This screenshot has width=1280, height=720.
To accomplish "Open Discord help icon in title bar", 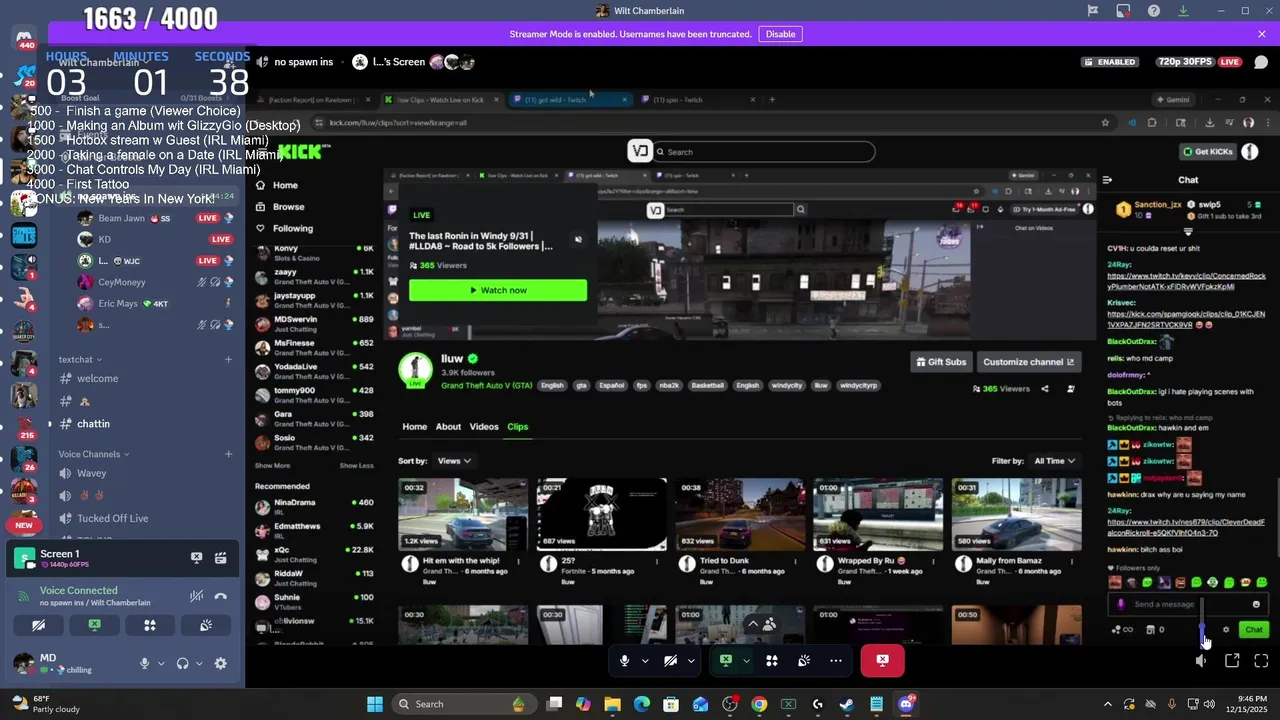I will tap(1154, 11).
